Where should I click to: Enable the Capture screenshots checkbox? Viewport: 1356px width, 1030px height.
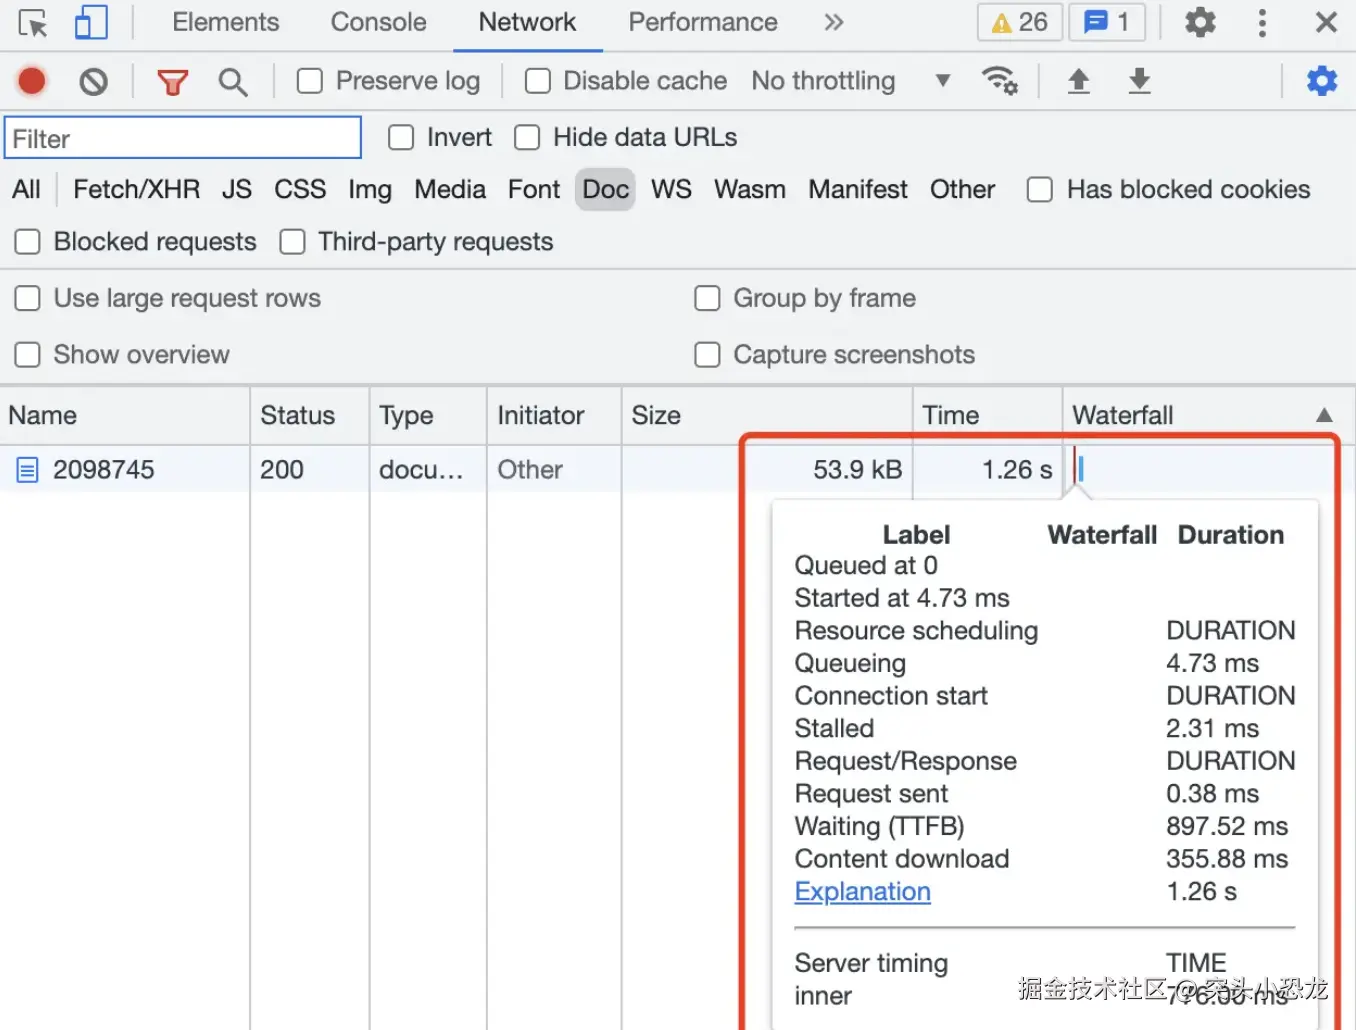click(x=707, y=354)
